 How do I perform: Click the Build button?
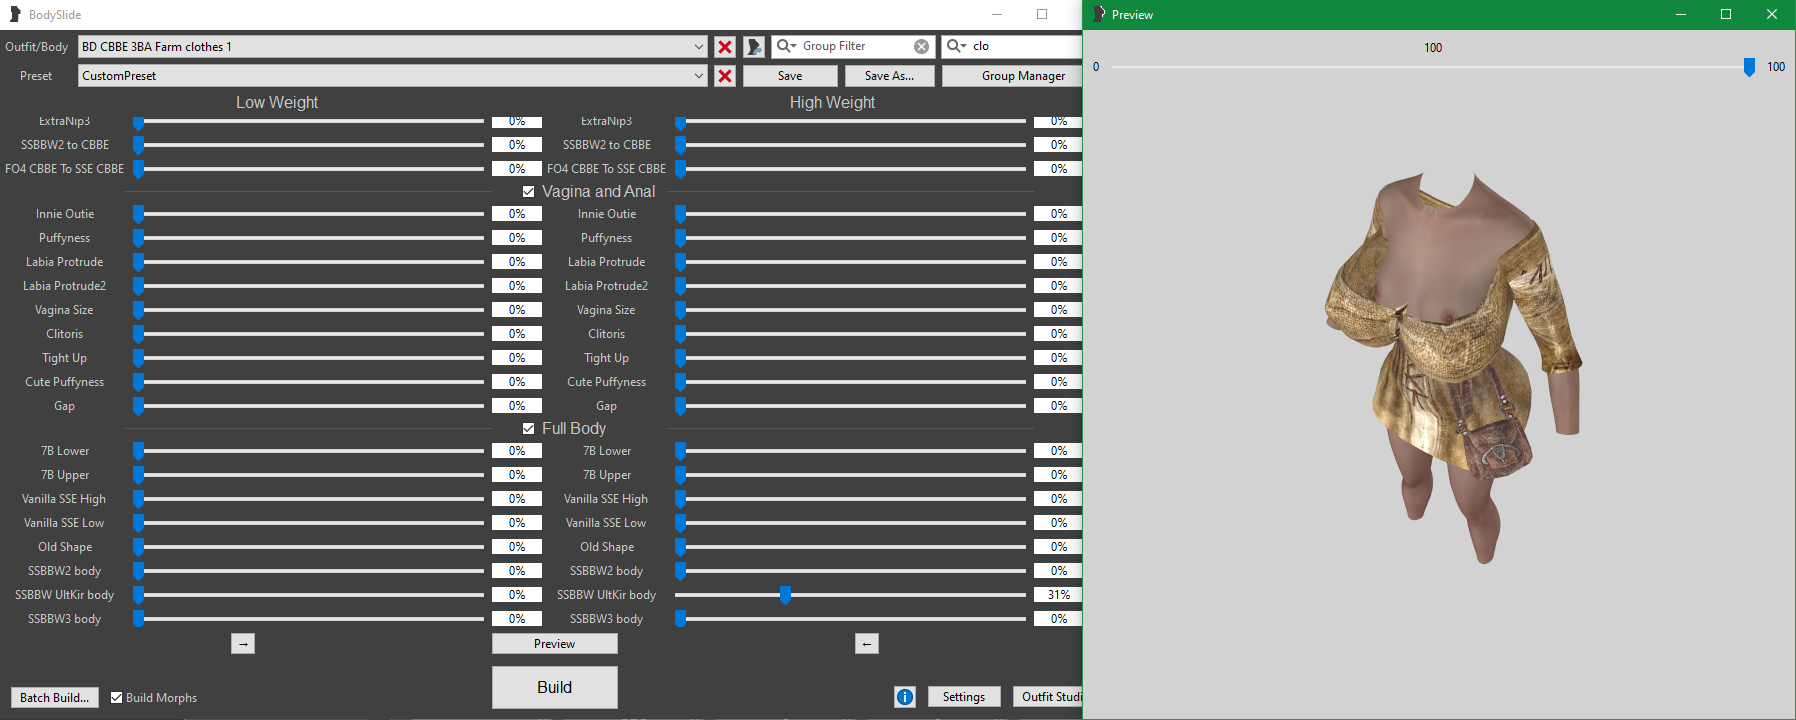[x=554, y=687]
